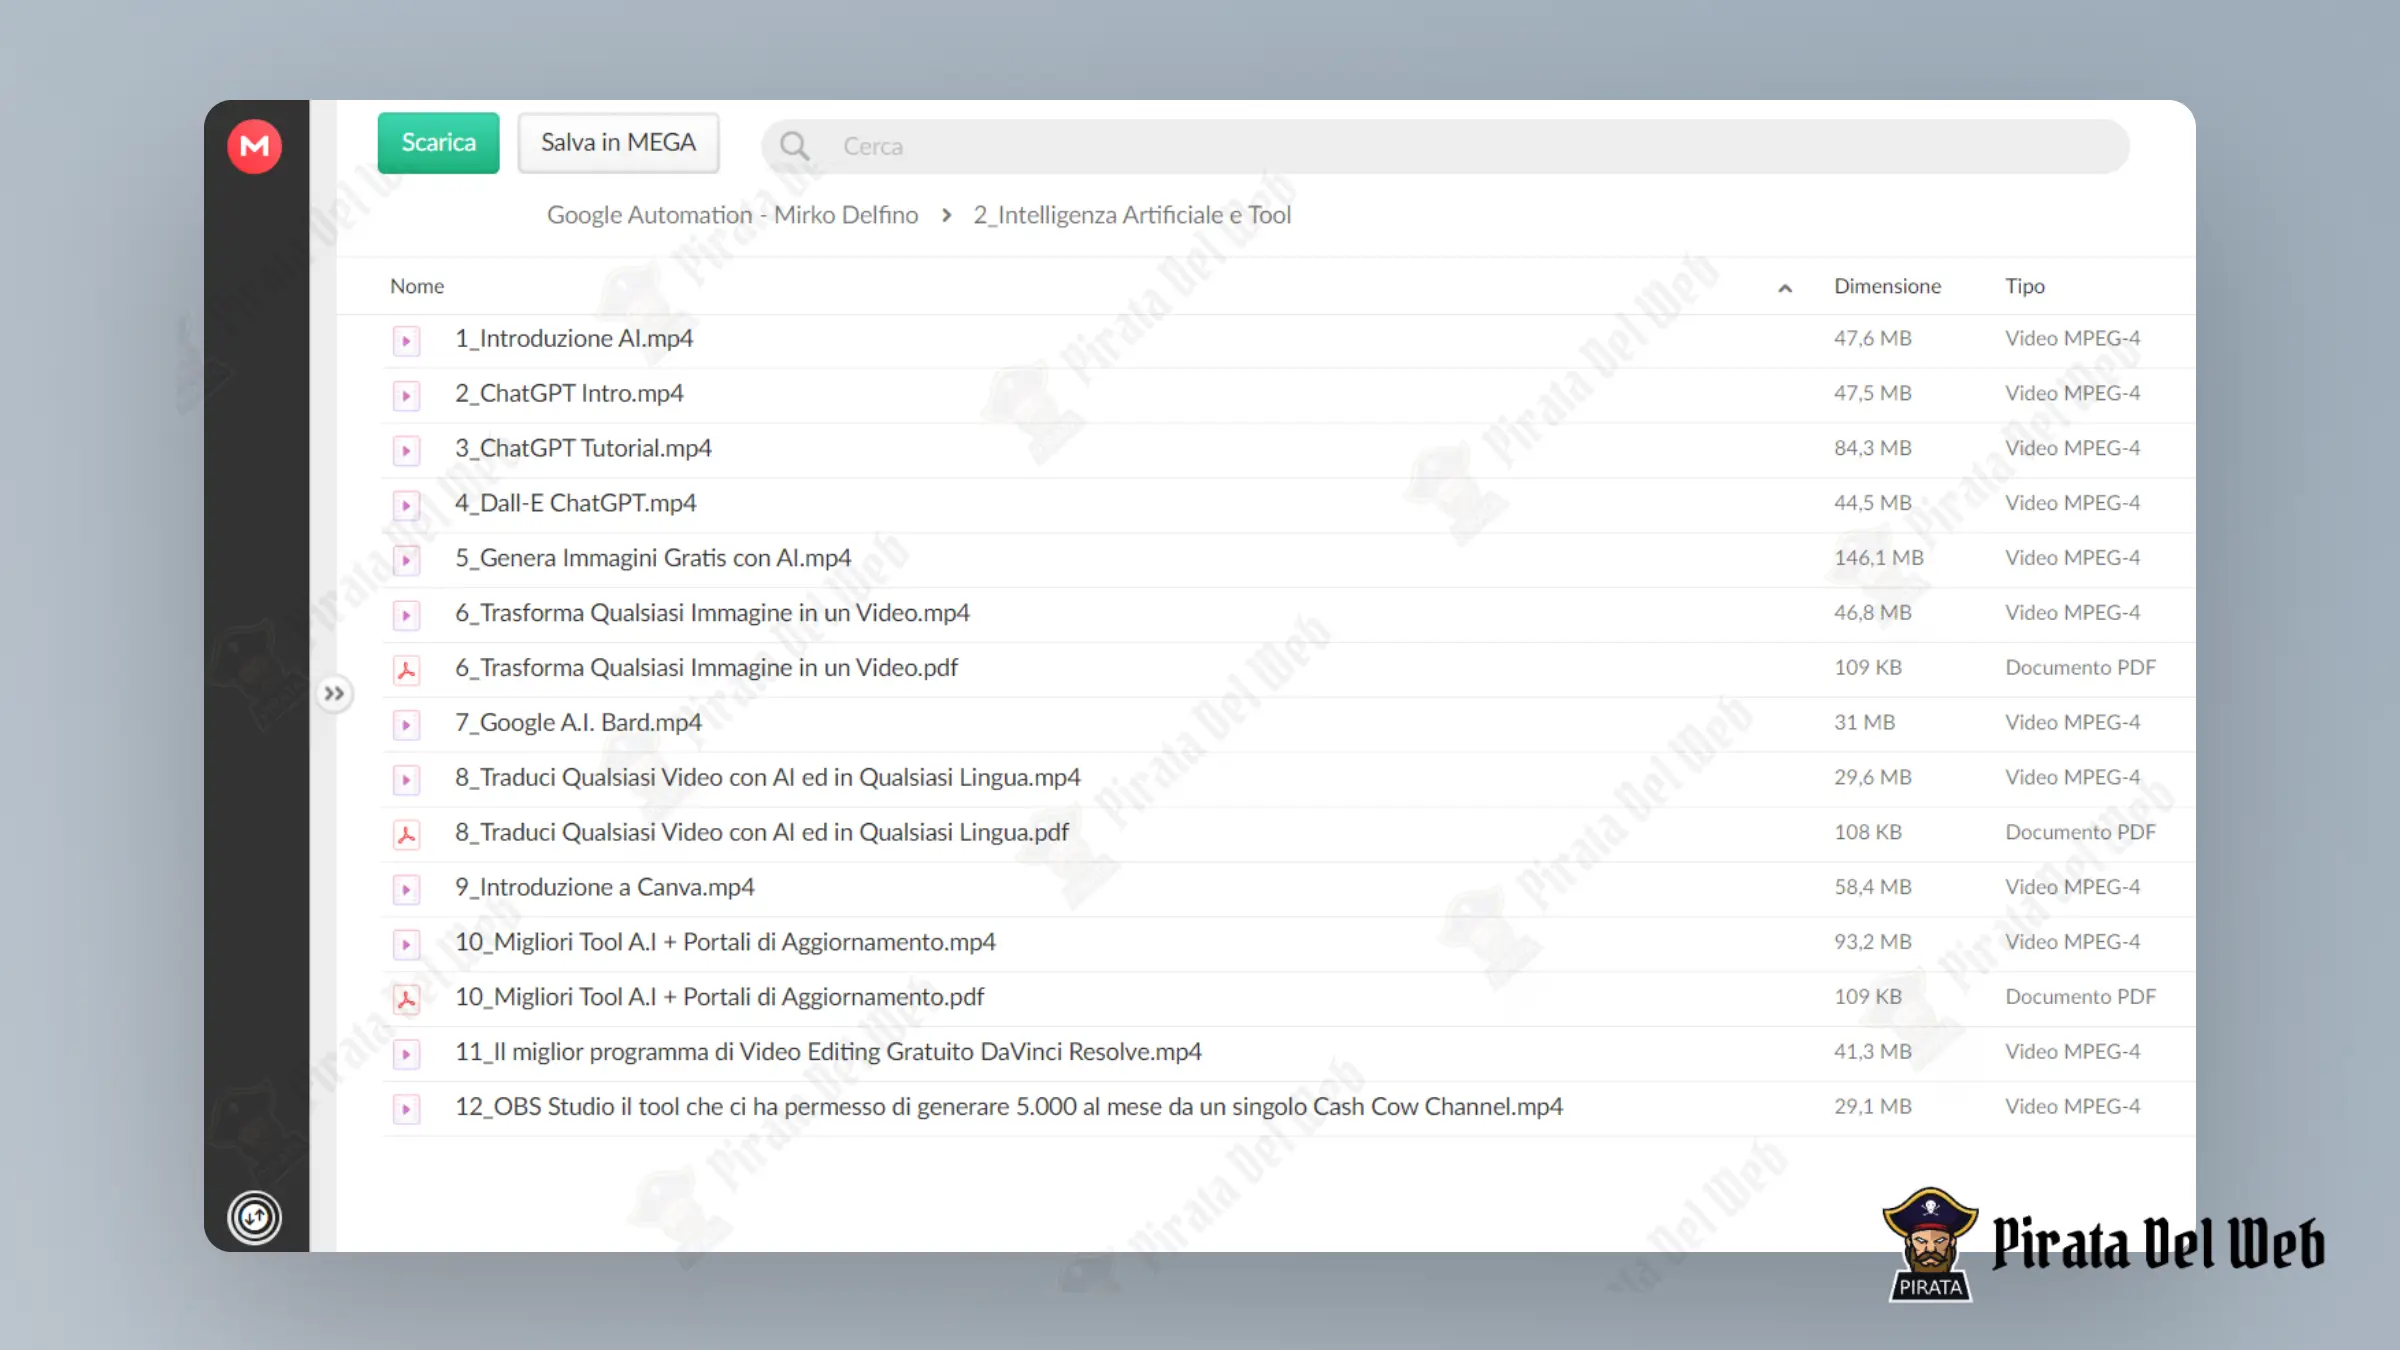This screenshot has height=1350, width=2400.
Task: Click the 146,1 MB size value
Action: coord(1879,558)
